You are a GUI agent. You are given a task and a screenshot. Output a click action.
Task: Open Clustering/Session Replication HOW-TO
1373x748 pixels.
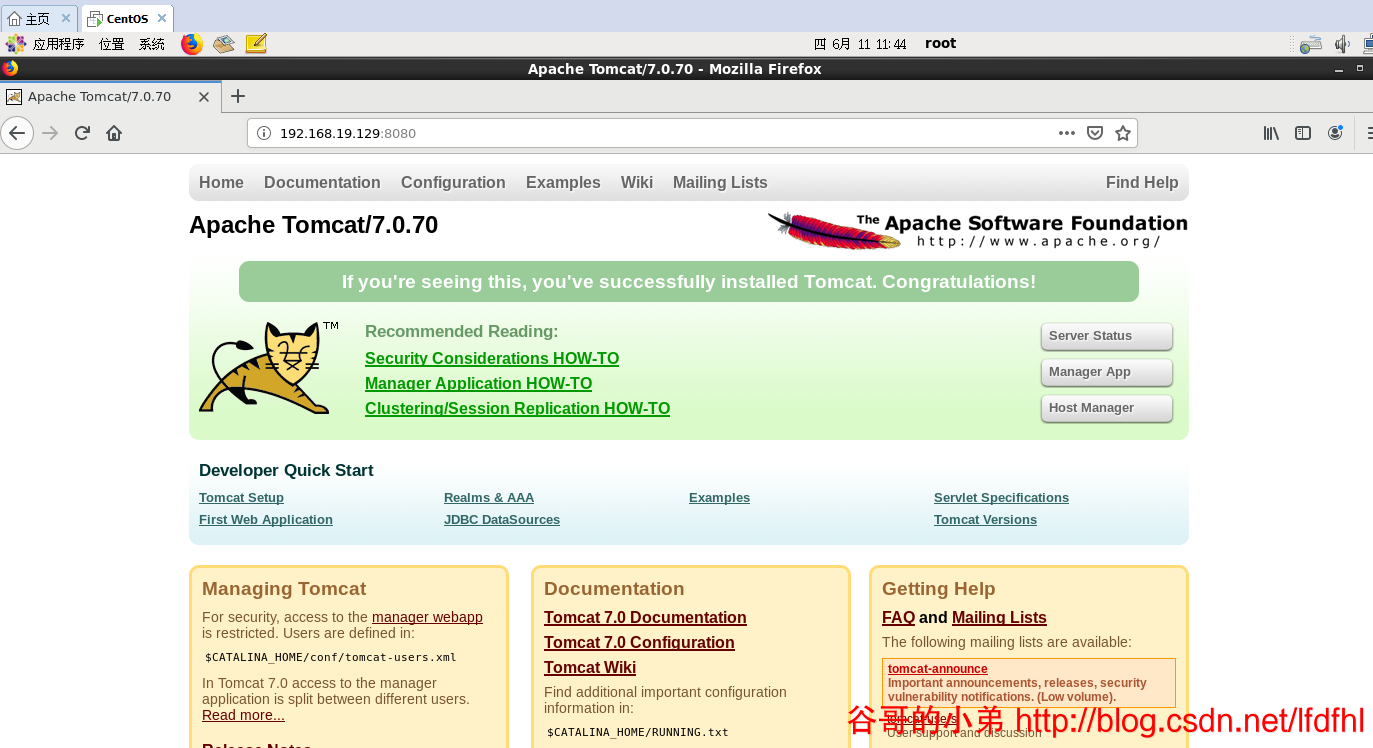tap(517, 408)
